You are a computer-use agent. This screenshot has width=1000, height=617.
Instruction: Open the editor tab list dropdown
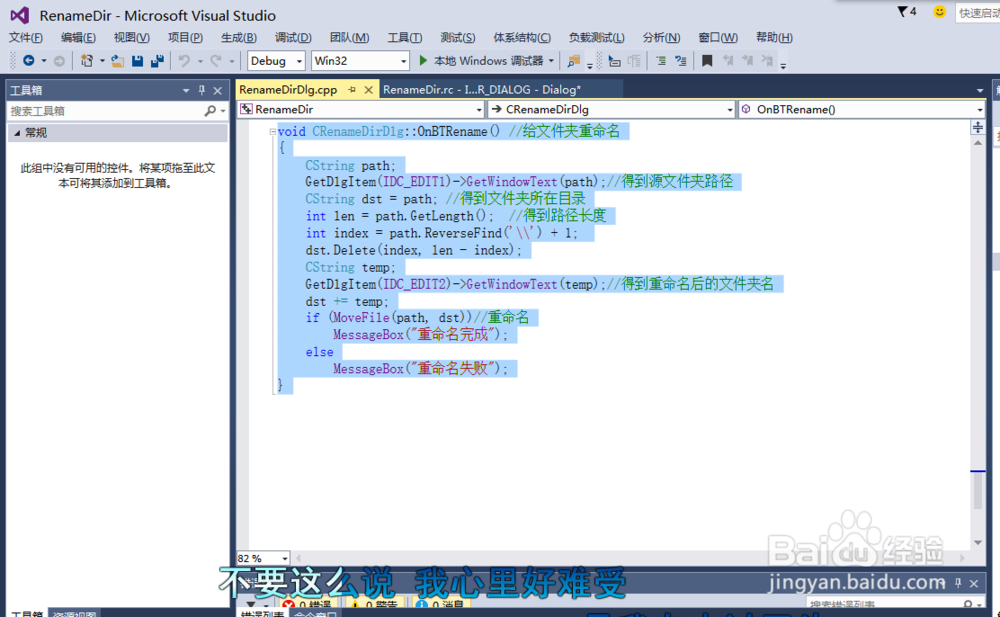tap(980, 91)
